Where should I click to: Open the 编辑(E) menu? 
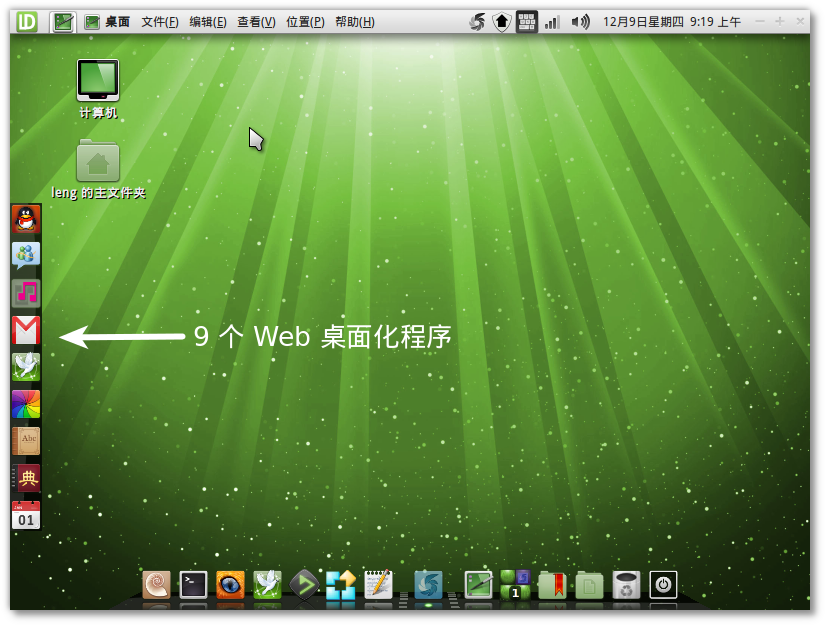point(208,22)
